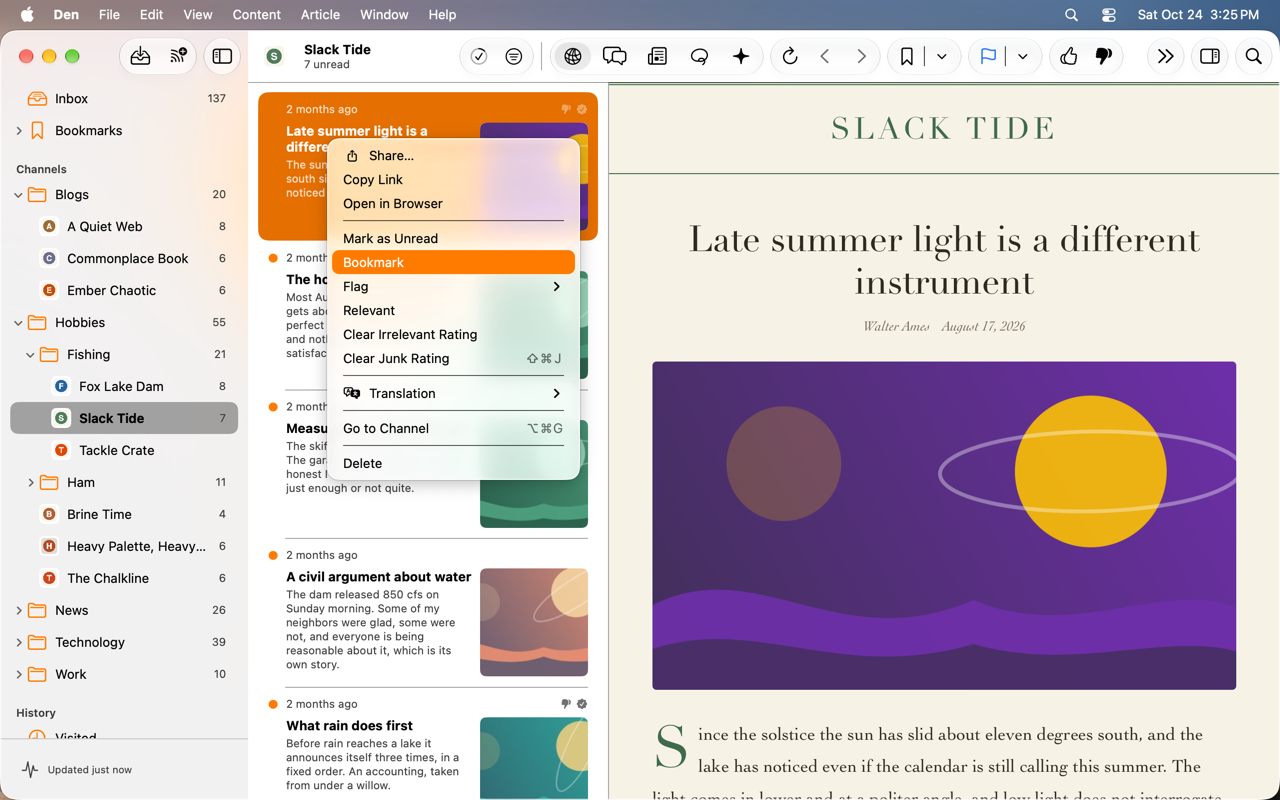Go to next article arrow
1280x800 pixels.
click(x=861, y=57)
